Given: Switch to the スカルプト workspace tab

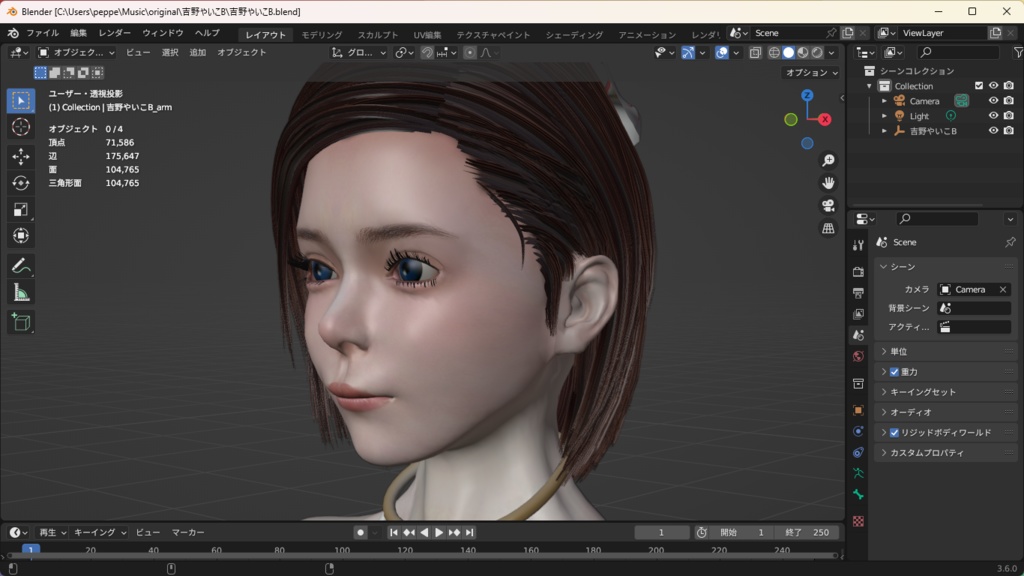Looking at the screenshot, I should (x=378, y=35).
